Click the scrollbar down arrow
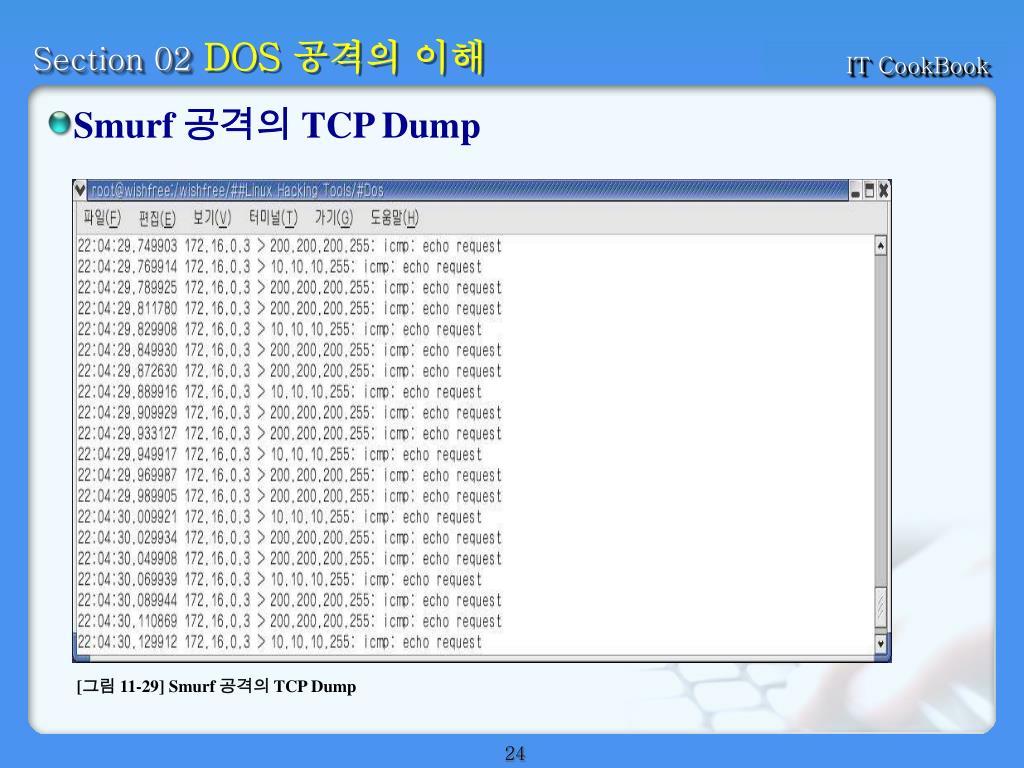Screen dimensions: 1024x768 [x=880, y=644]
